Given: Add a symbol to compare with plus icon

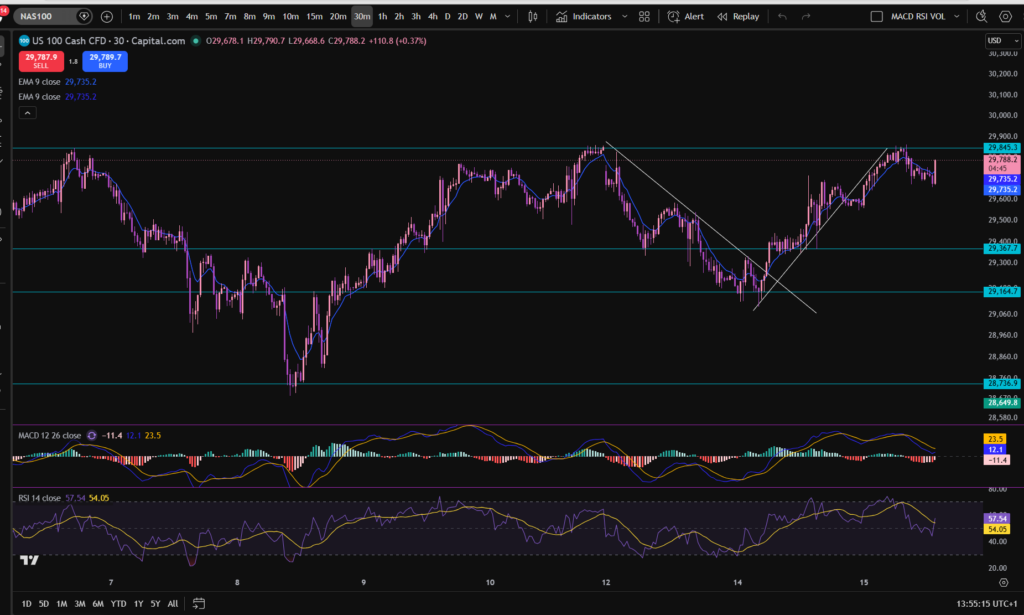Looking at the screenshot, I should tap(106, 16).
